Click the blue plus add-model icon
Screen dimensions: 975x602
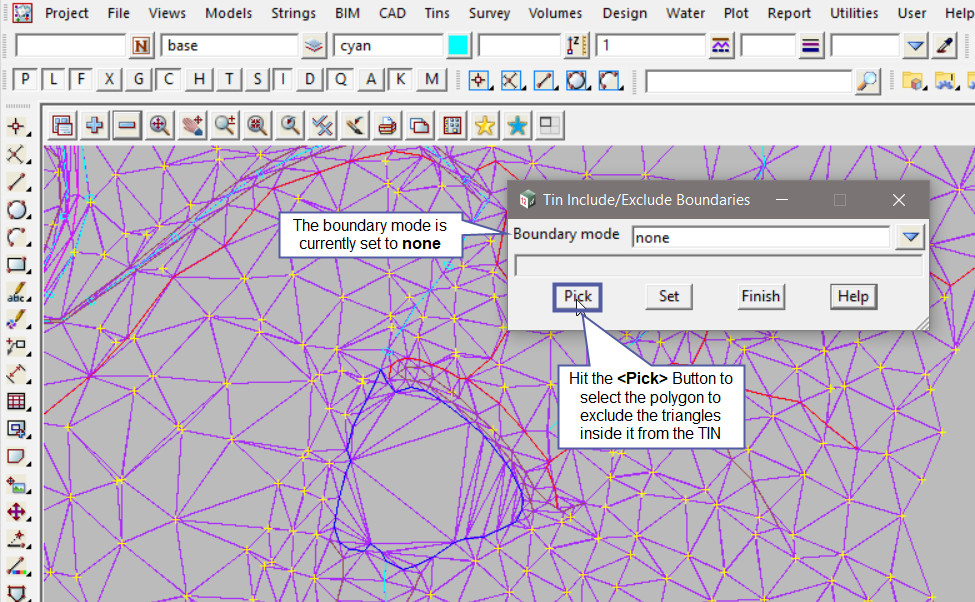95,126
